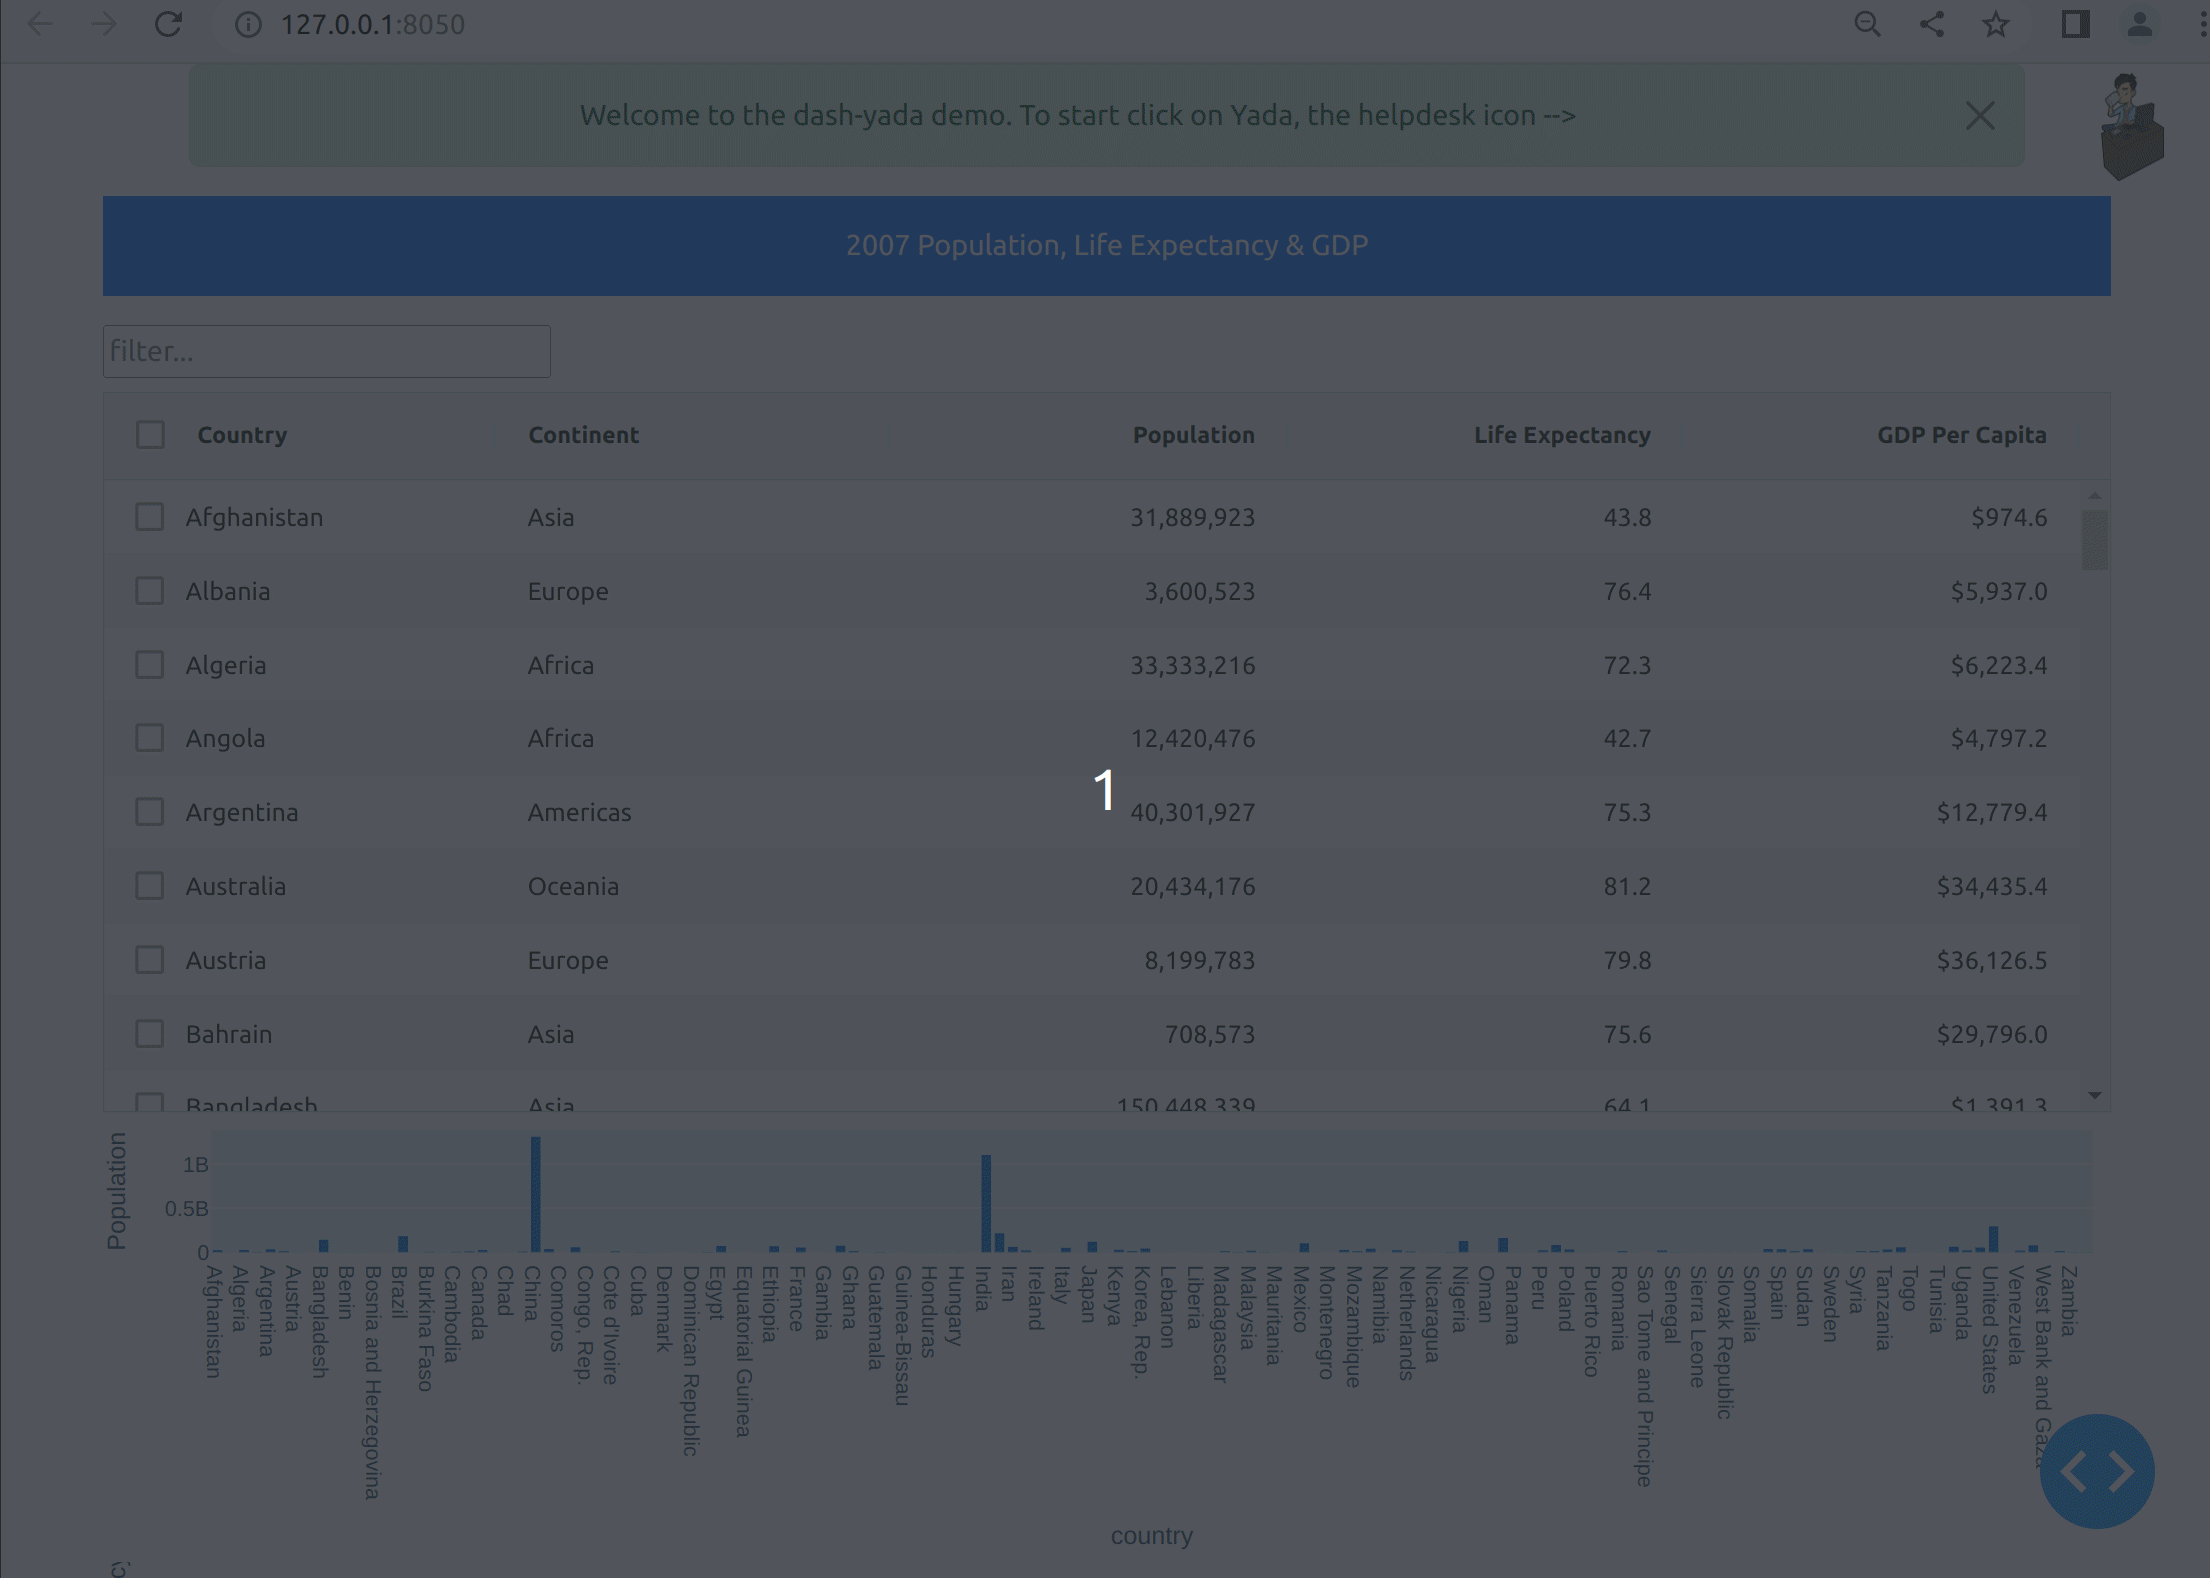View site information icon next to URL
2210x1578 pixels.
247,24
